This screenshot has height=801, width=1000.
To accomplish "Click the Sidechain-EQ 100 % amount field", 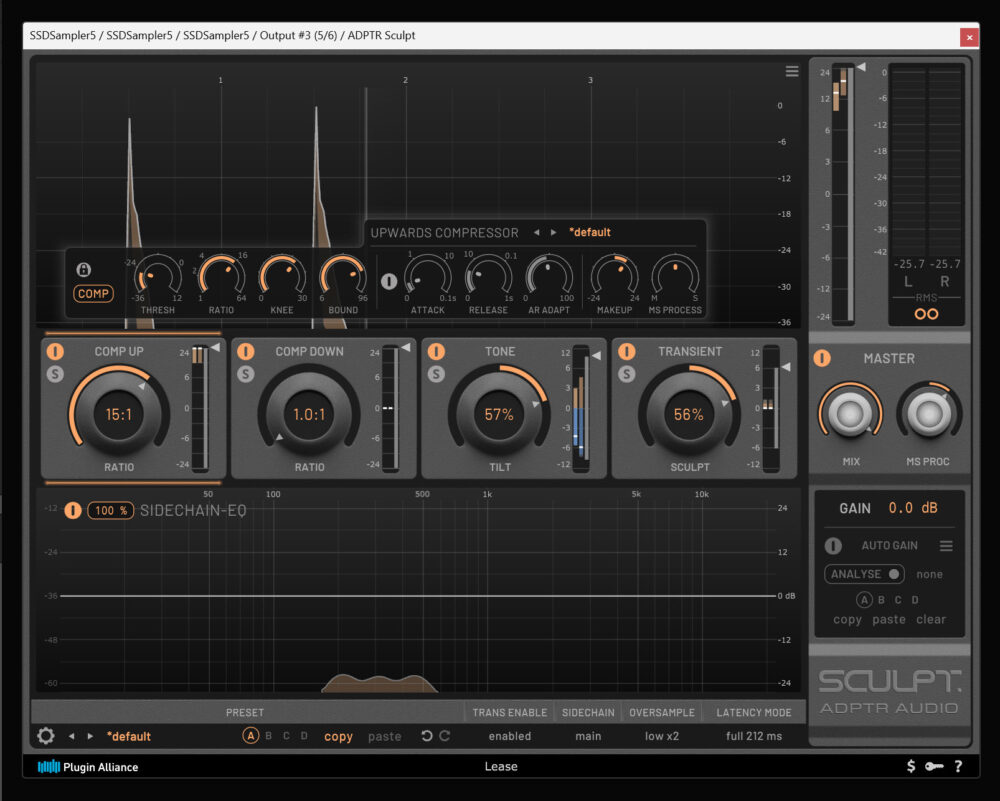I will [x=110, y=510].
